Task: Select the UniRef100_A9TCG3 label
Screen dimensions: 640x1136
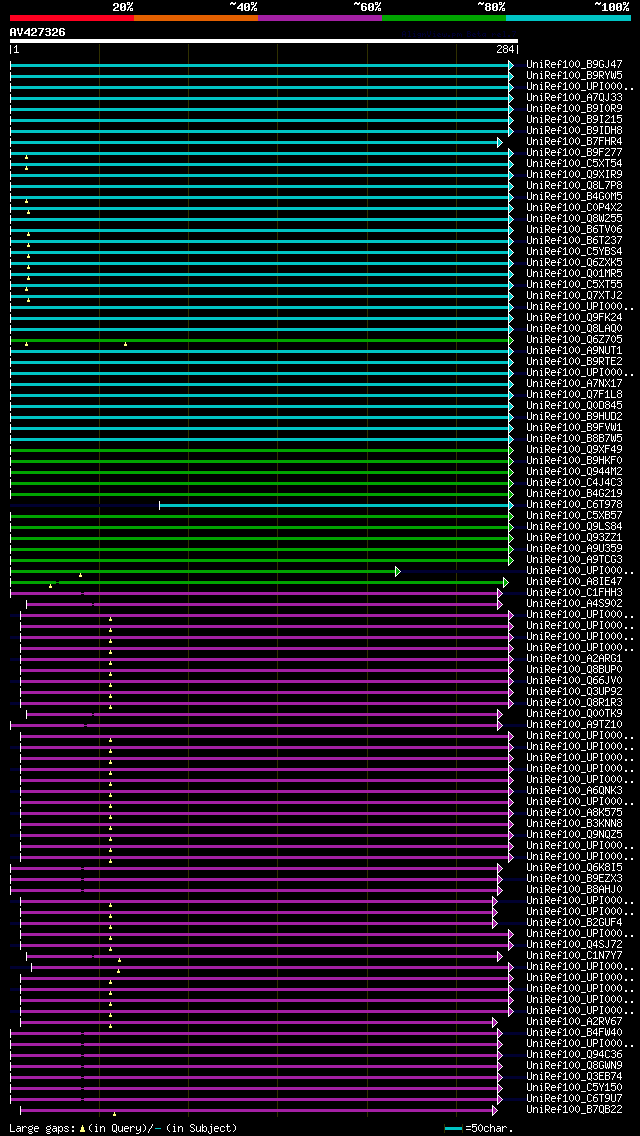Action: tap(574, 559)
